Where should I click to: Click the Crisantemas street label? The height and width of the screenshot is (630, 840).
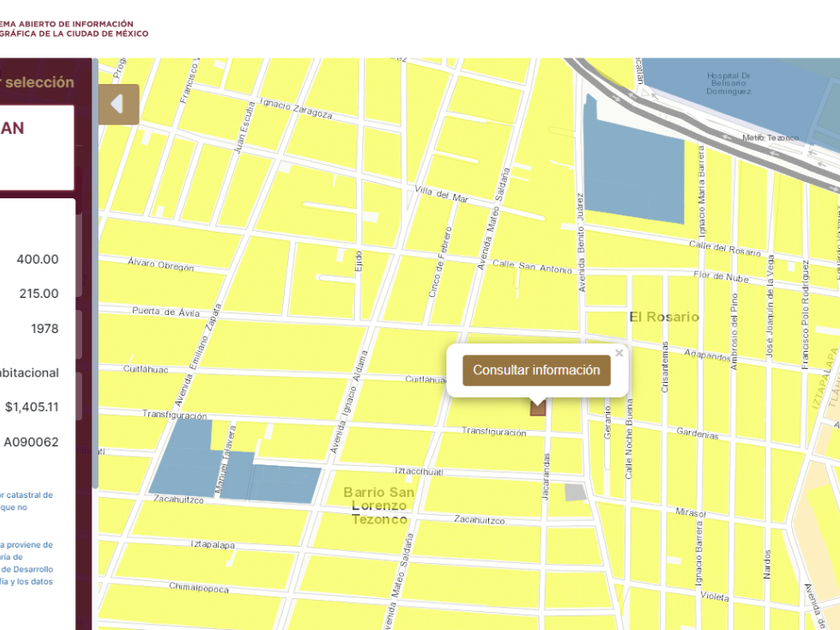665,367
